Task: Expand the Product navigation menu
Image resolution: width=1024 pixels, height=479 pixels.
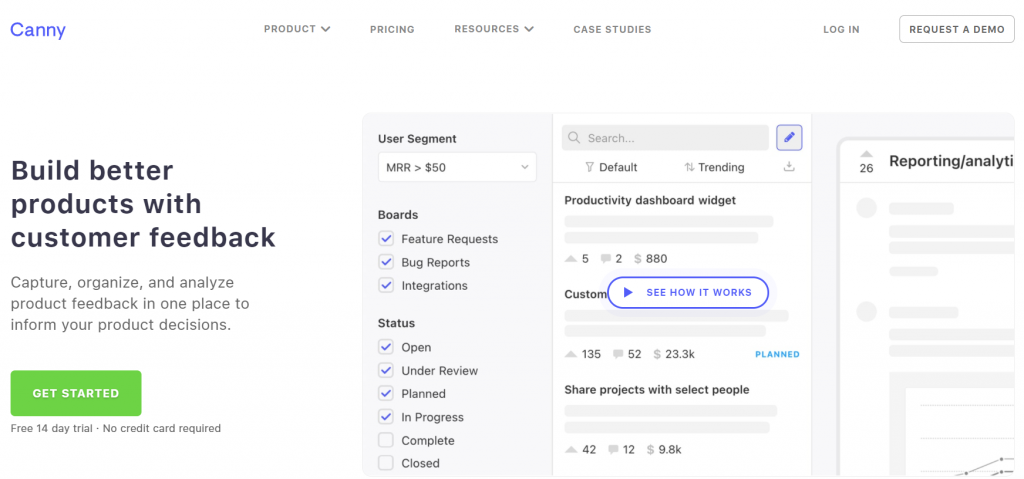Action: [x=297, y=29]
